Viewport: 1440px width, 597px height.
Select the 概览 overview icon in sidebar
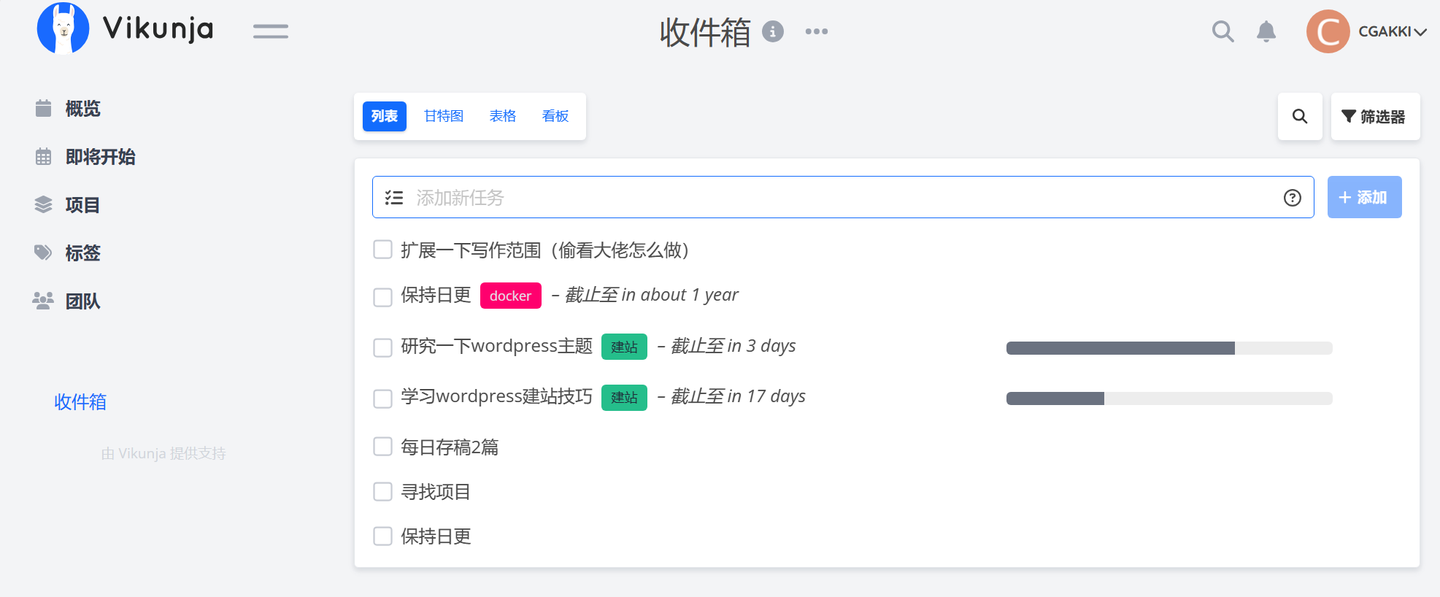[43, 108]
